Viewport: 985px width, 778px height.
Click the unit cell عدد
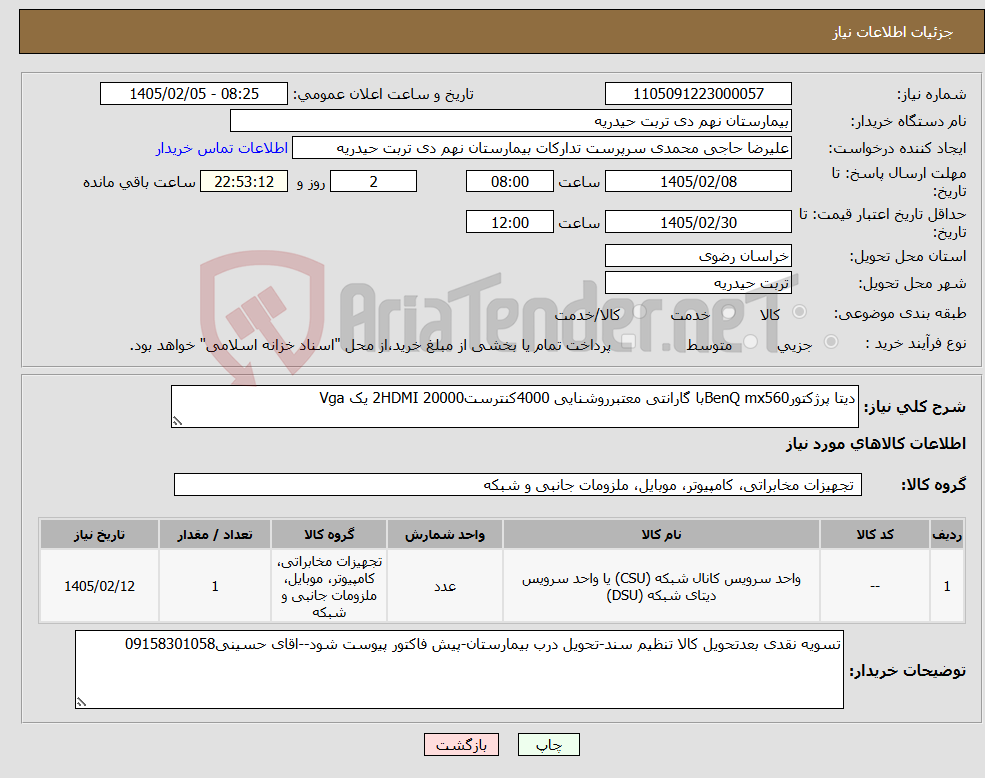pyautogui.click(x=445, y=586)
